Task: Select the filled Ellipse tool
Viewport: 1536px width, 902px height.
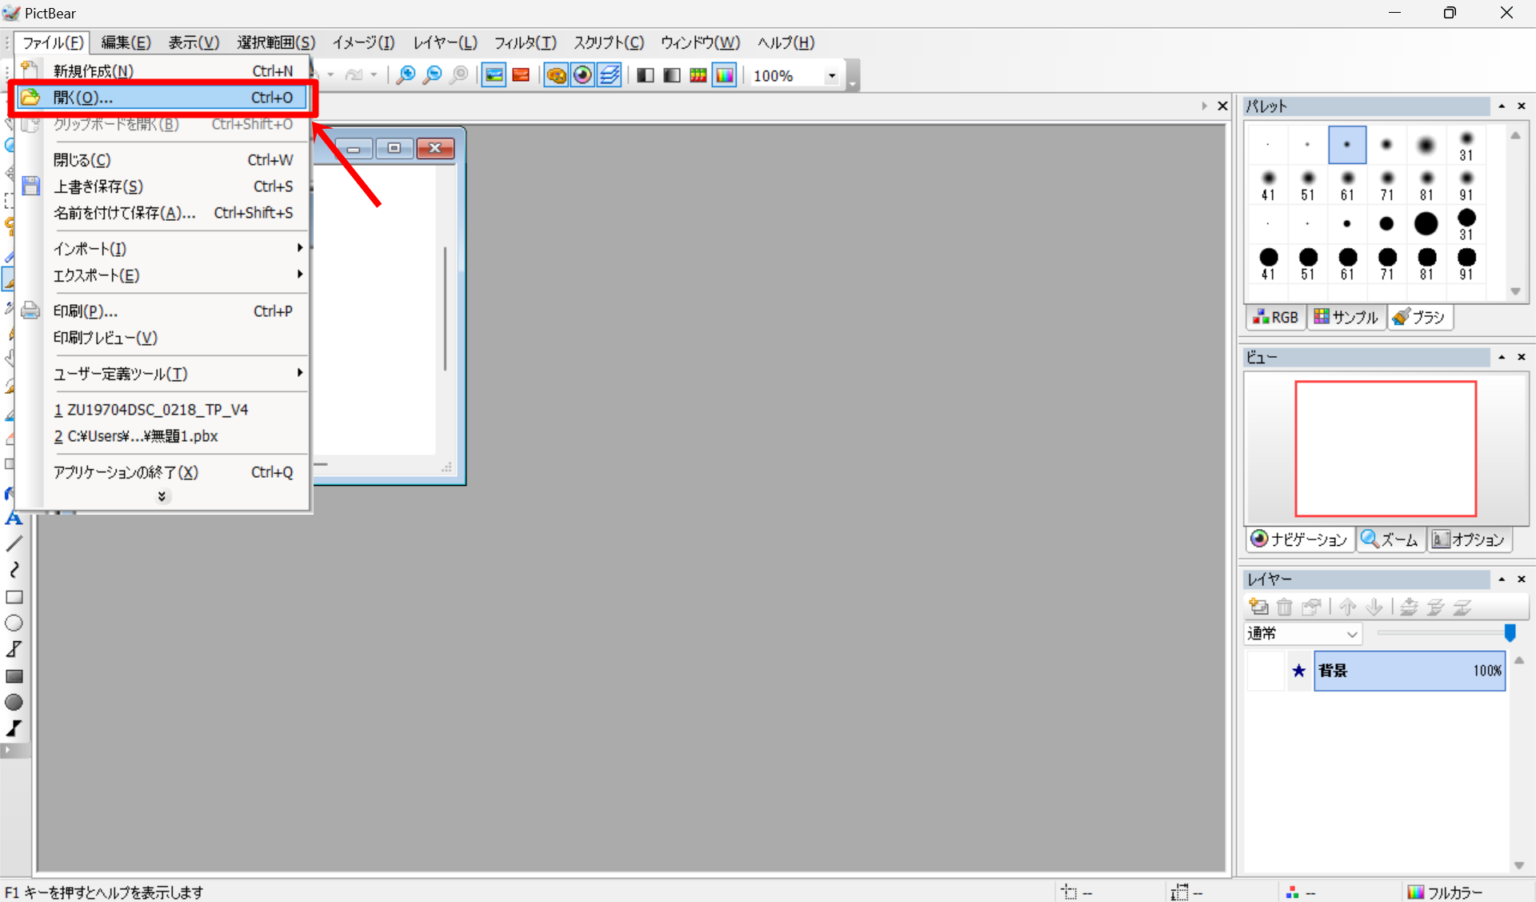Action: coord(14,702)
